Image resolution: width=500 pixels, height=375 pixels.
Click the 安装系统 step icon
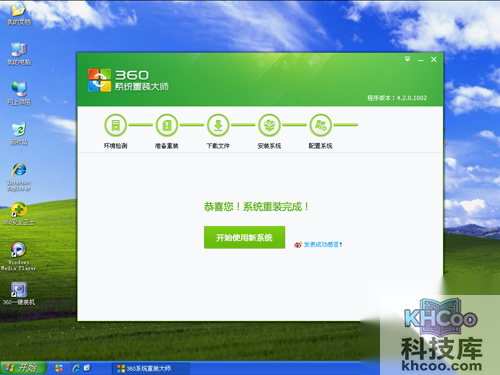coord(269,125)
